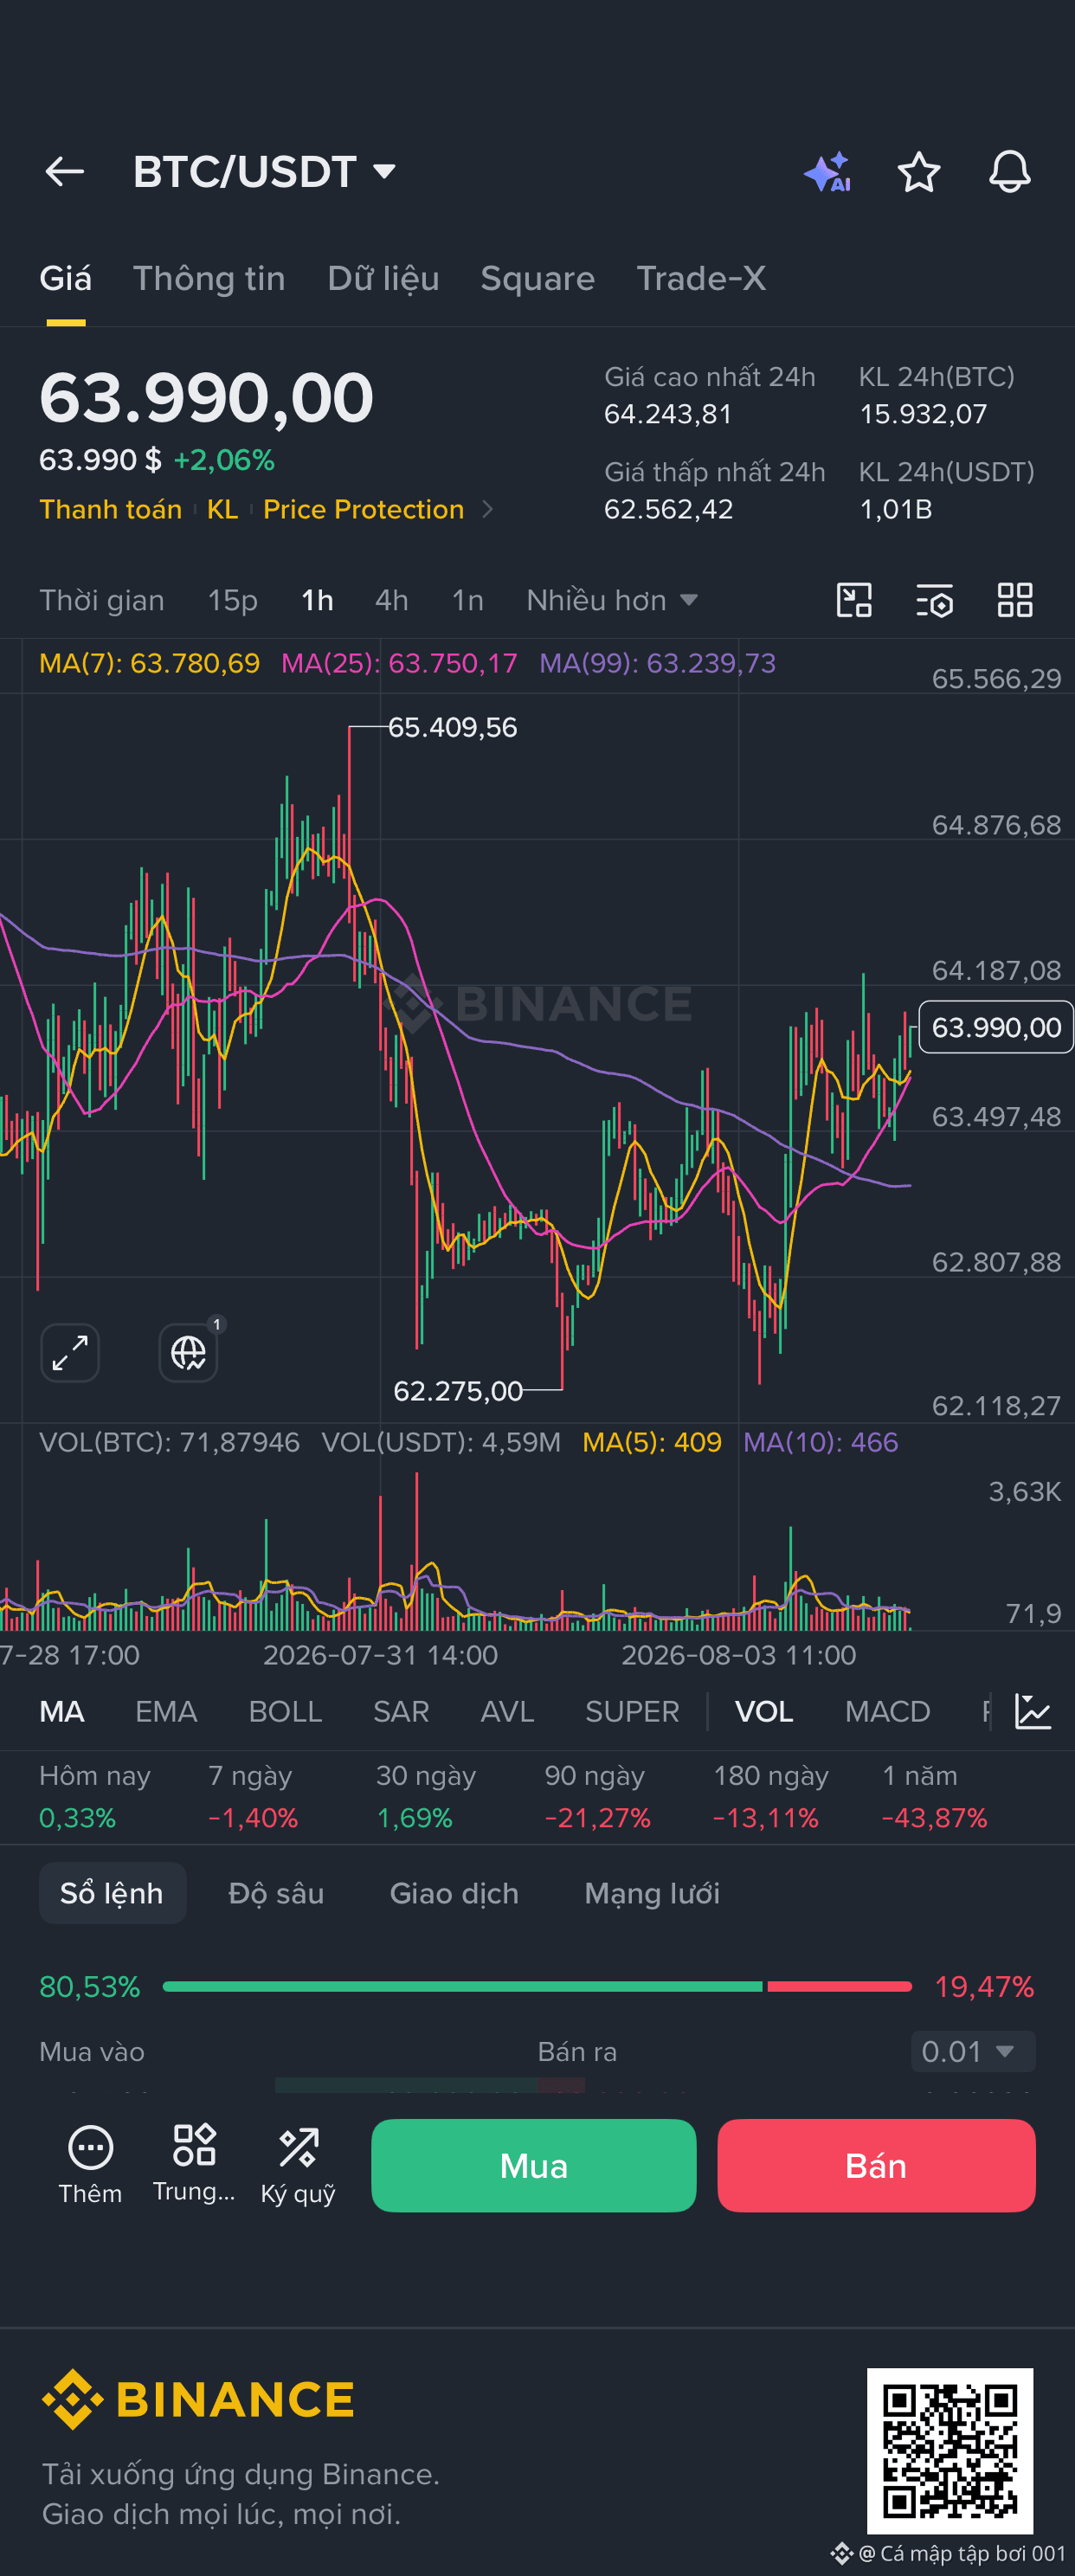This screenshot has height=2576, width=1075.
Task: Open the Sổ lệnh order book tab
Action: [x=112, y=1893]
